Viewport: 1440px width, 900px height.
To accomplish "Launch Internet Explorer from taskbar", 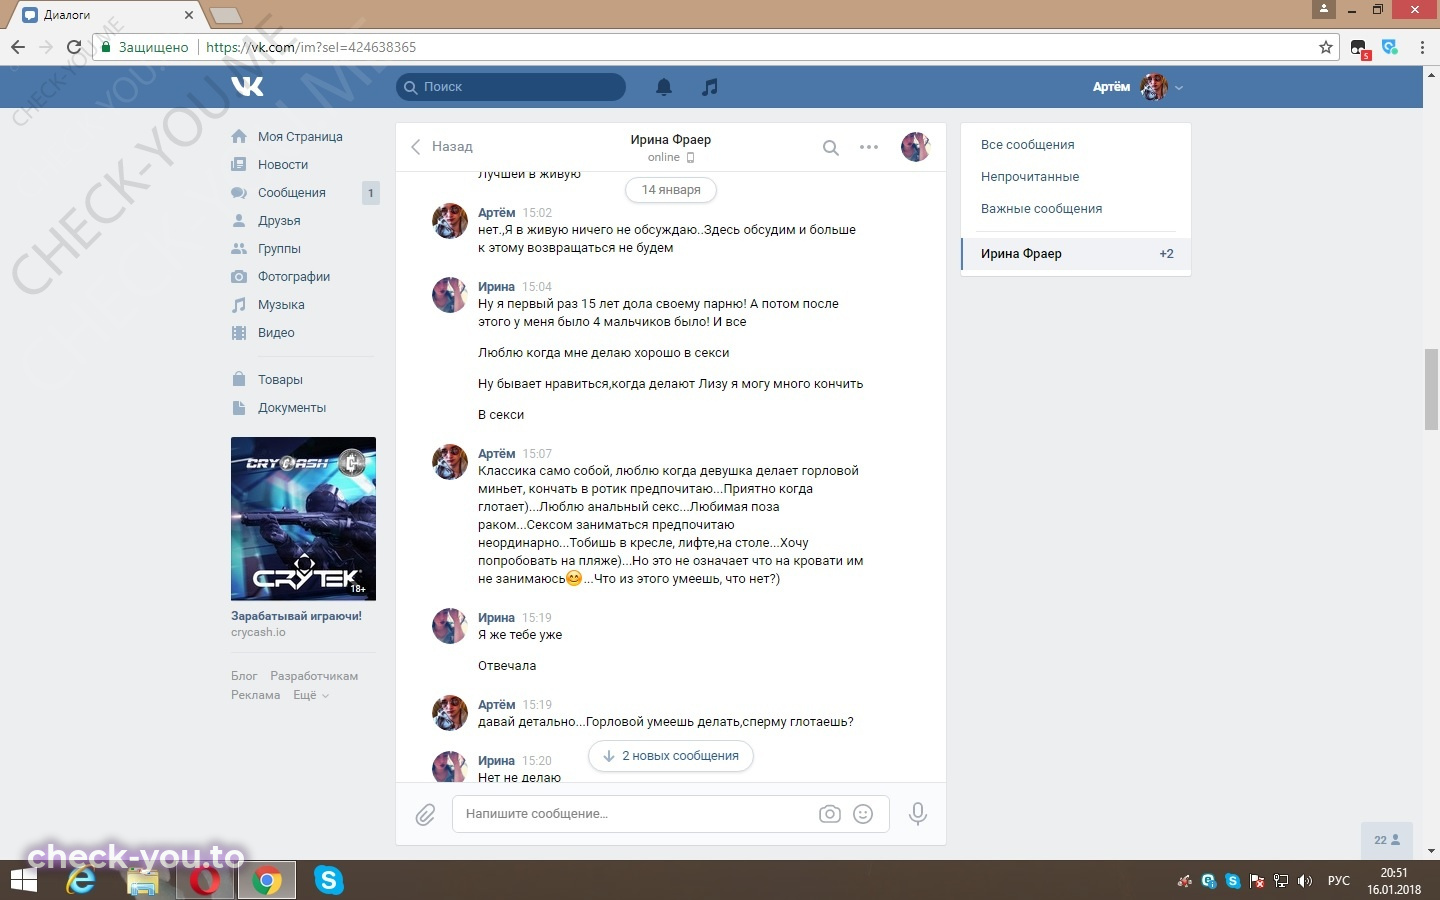I will coord(81,881).
